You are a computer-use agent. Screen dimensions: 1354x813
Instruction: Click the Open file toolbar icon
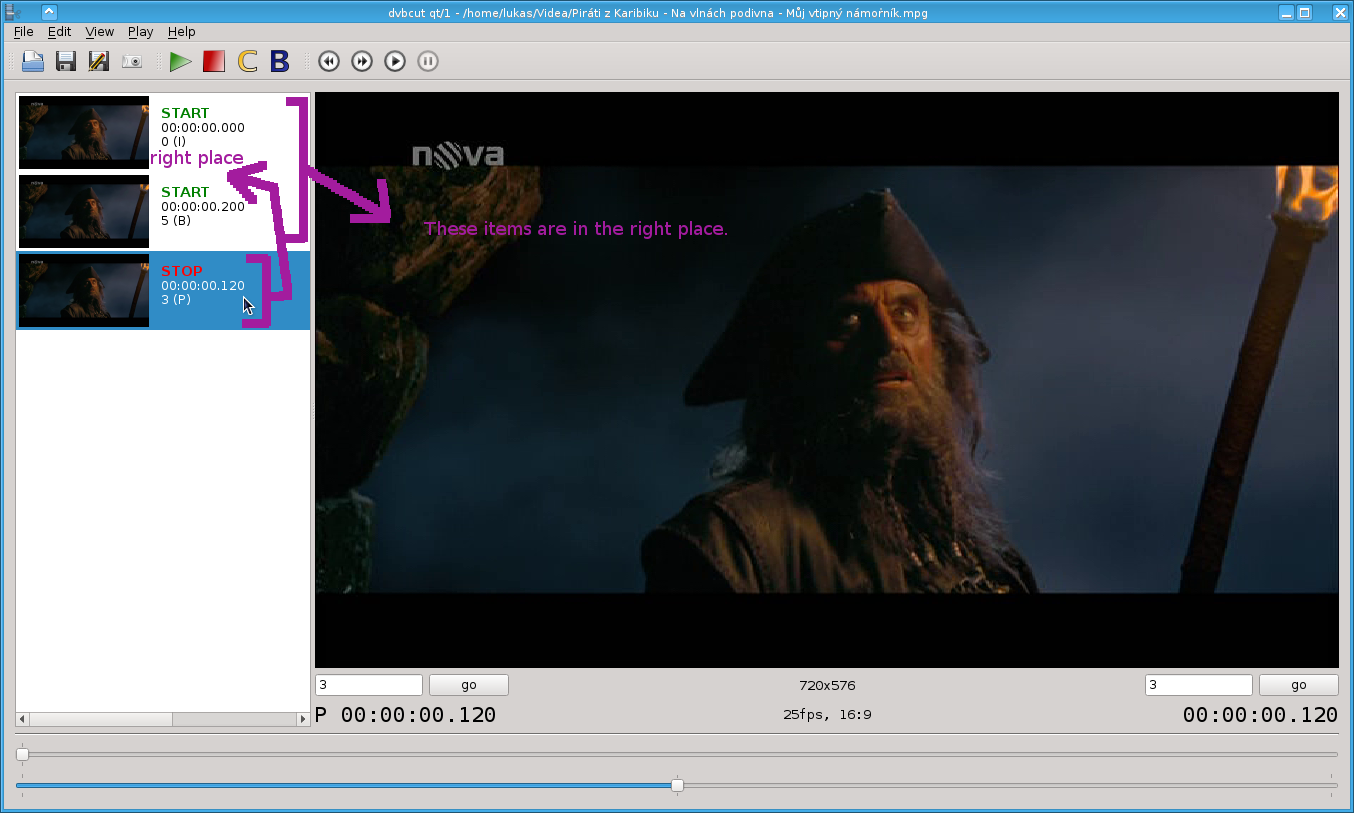[x=33, y=62]
